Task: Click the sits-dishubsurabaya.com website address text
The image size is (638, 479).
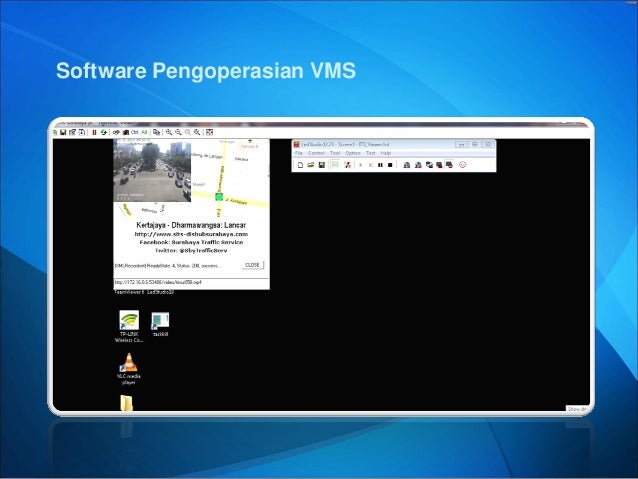Action: coord(191,234)
